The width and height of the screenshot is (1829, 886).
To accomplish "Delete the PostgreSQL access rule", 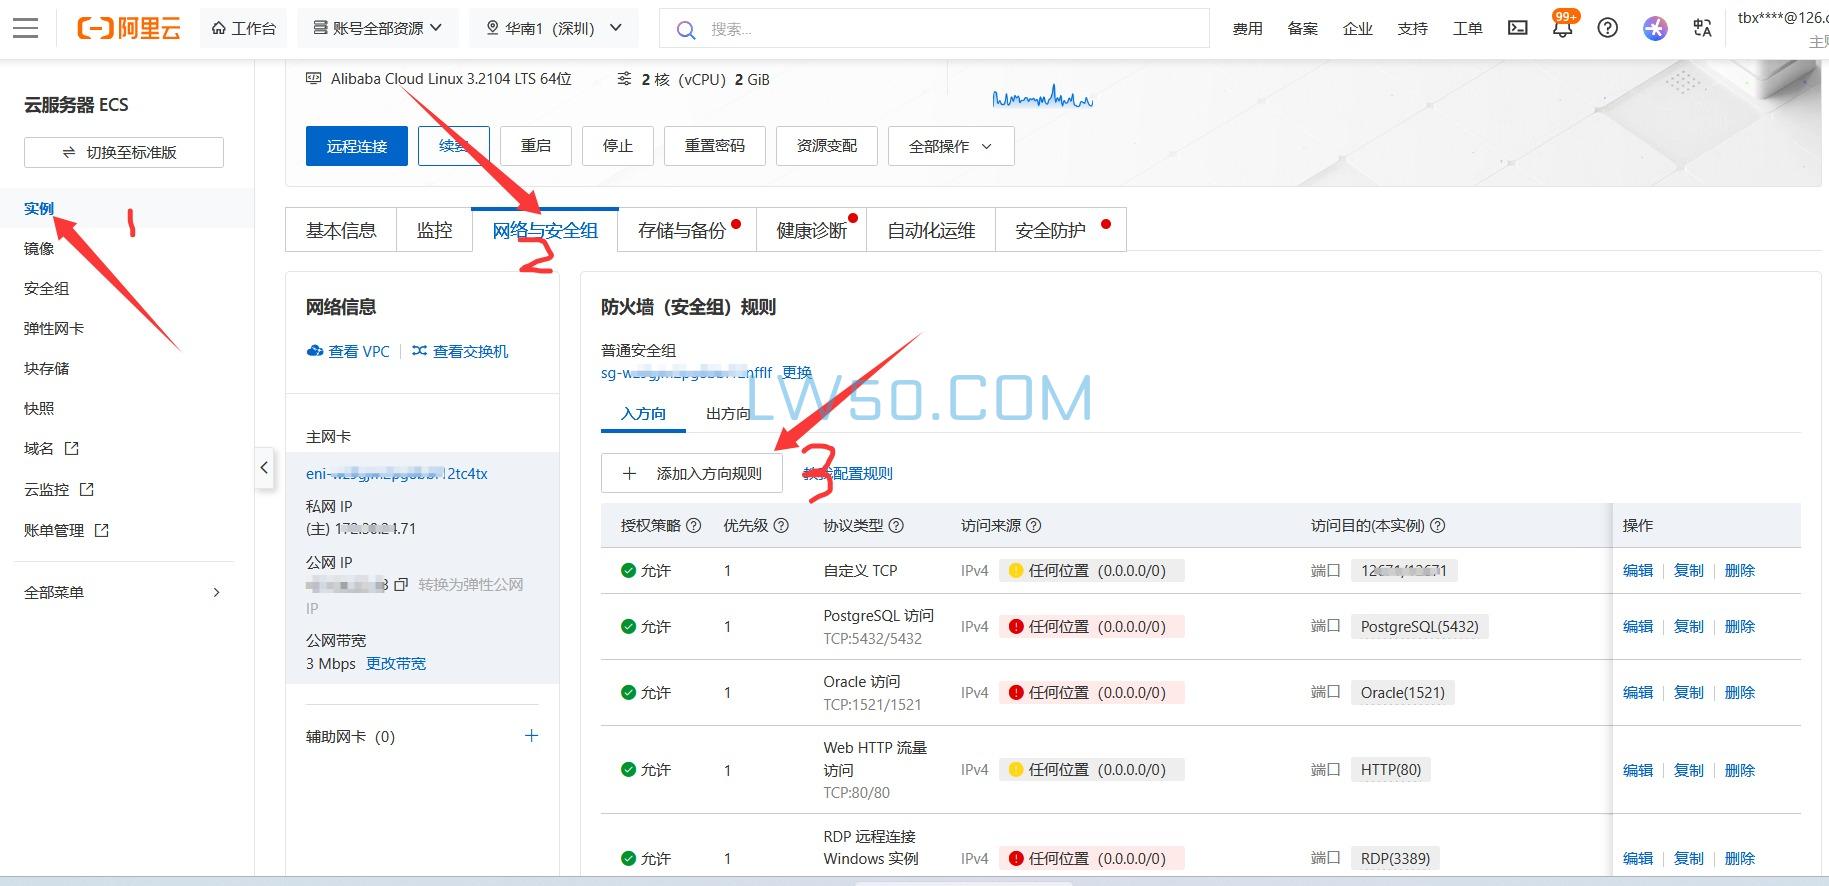I will point(1739,627).
